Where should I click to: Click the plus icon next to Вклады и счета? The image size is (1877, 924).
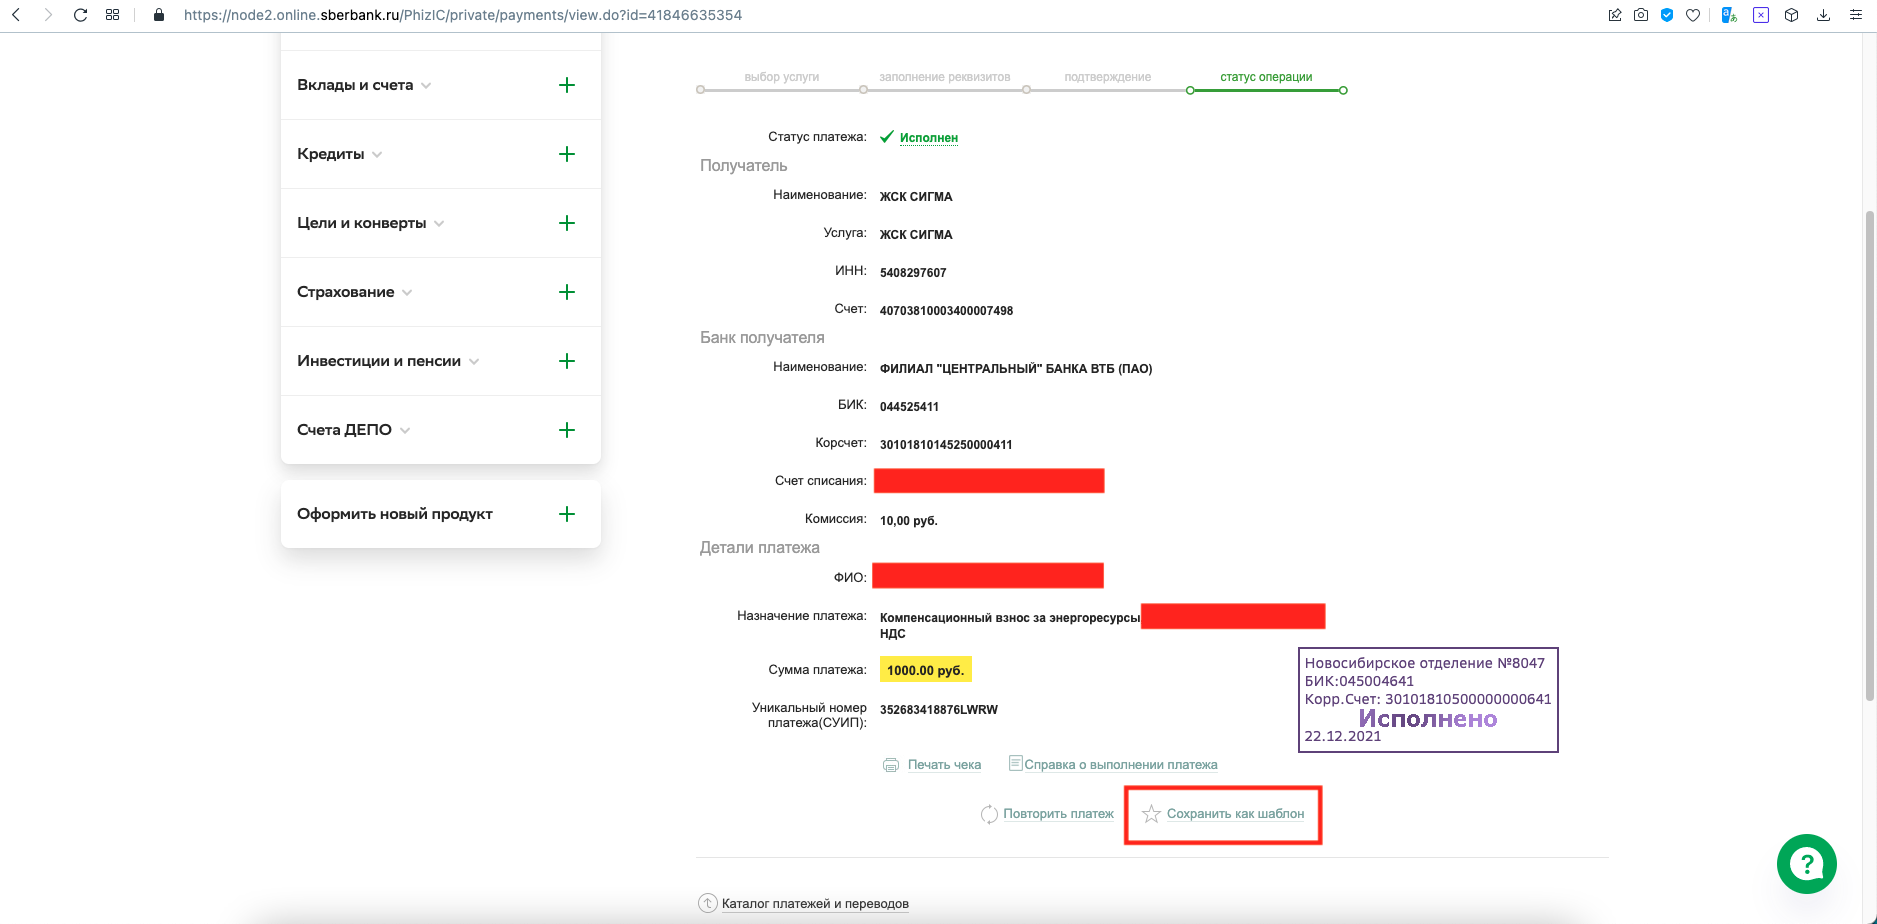(x=567, y=85)
